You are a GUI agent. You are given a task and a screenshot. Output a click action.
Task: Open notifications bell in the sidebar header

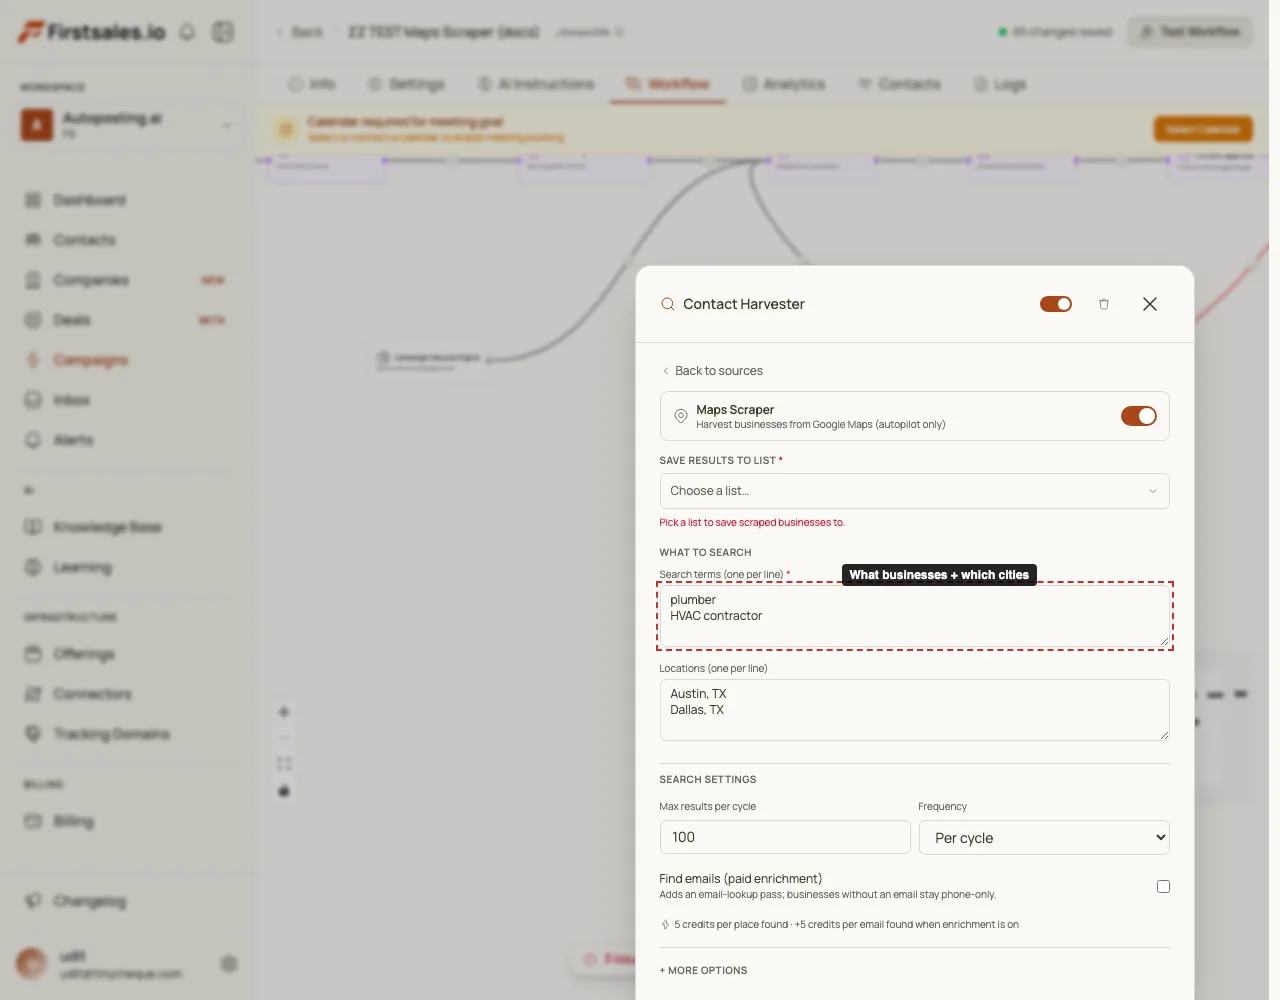coord(187,32)
